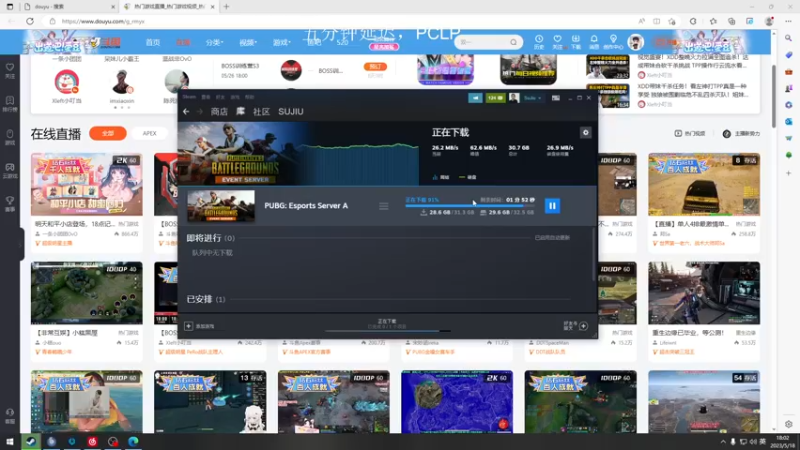
Task: Go forward in Steam navigation
Action: (199, 112)
